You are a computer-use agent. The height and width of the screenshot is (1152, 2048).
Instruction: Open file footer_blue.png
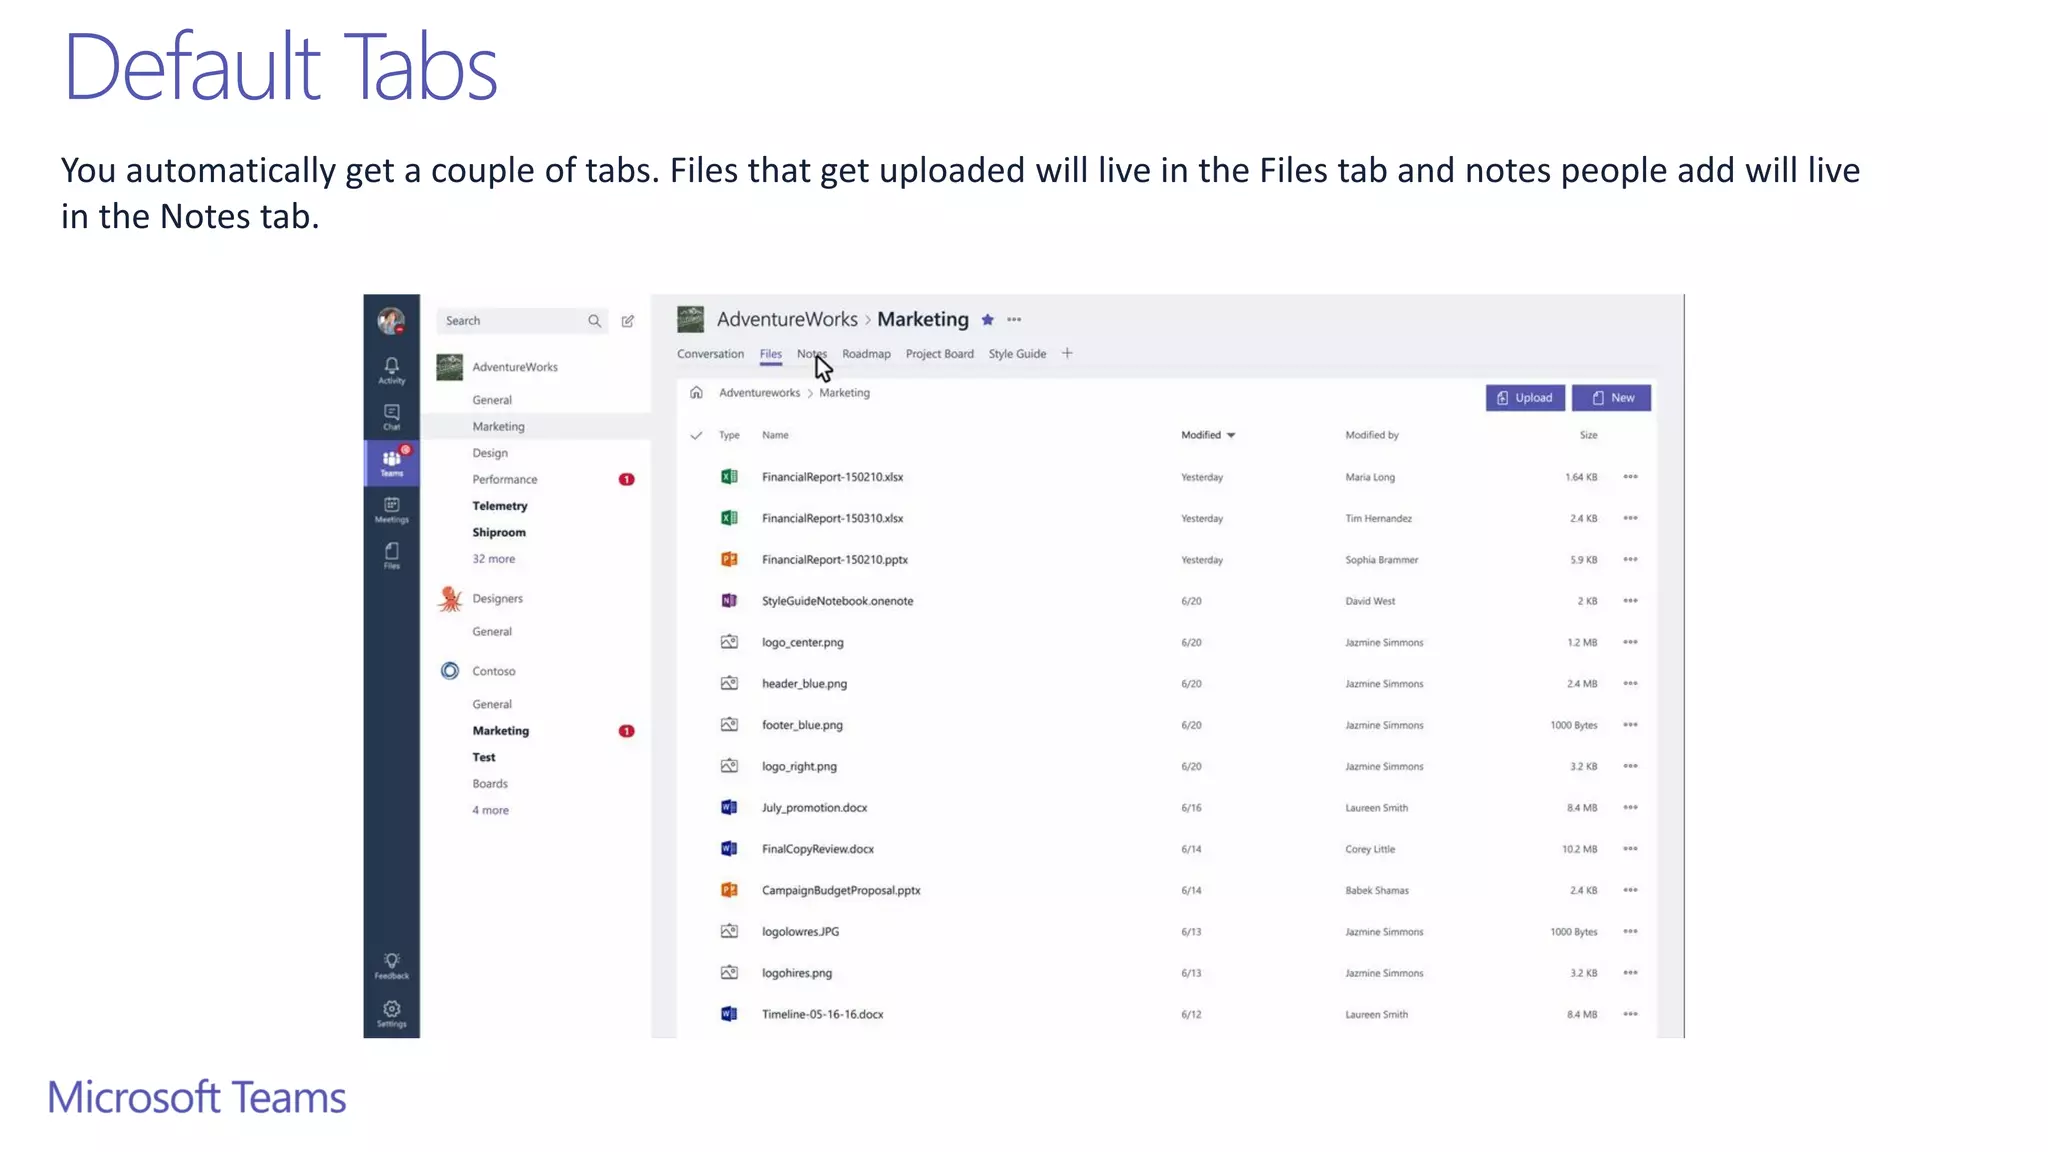click(x=802, y=725)
